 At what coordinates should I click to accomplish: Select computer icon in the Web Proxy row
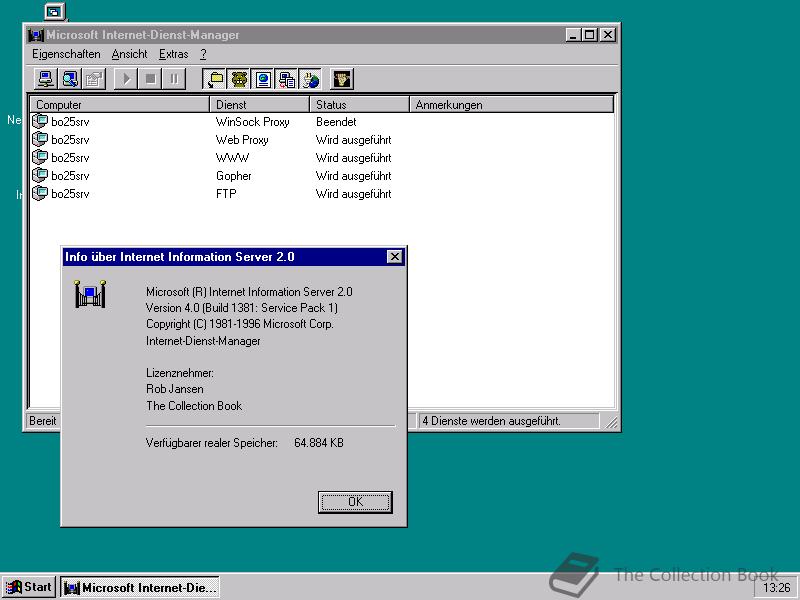click(x=40, y=139)
